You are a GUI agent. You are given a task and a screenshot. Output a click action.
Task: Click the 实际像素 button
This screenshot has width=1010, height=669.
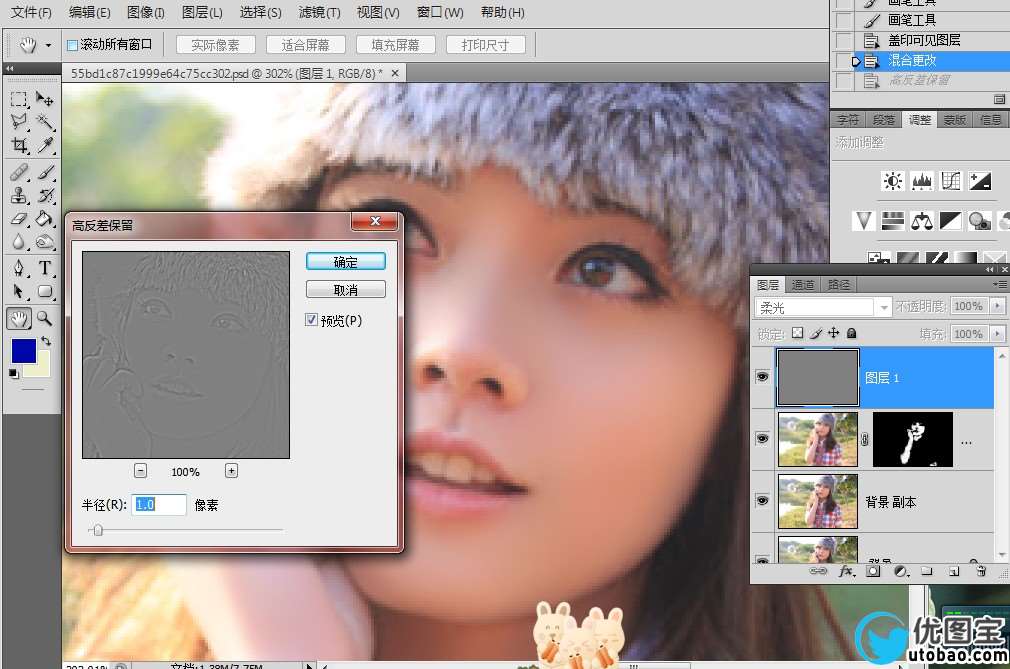pyautogui.click(x=215, y=45)
